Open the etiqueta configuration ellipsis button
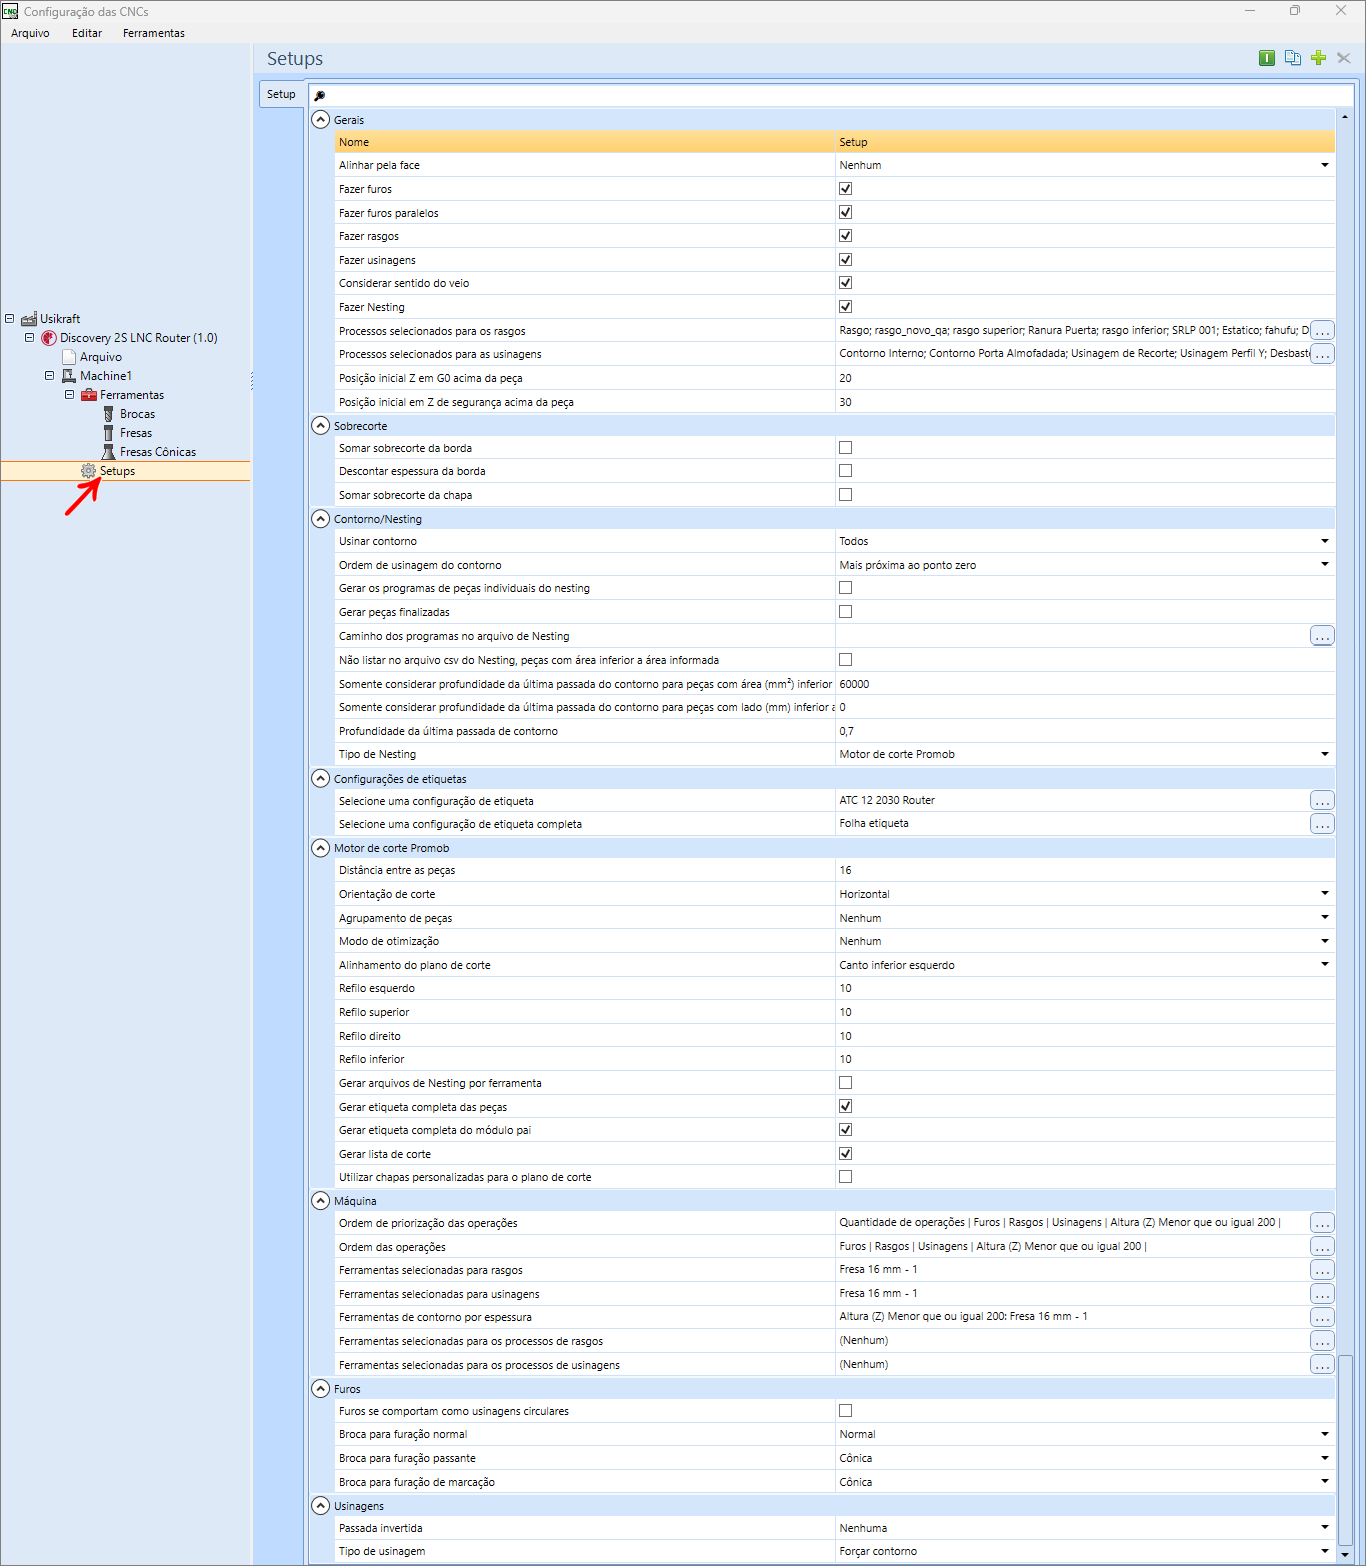 pos(1322,801)
